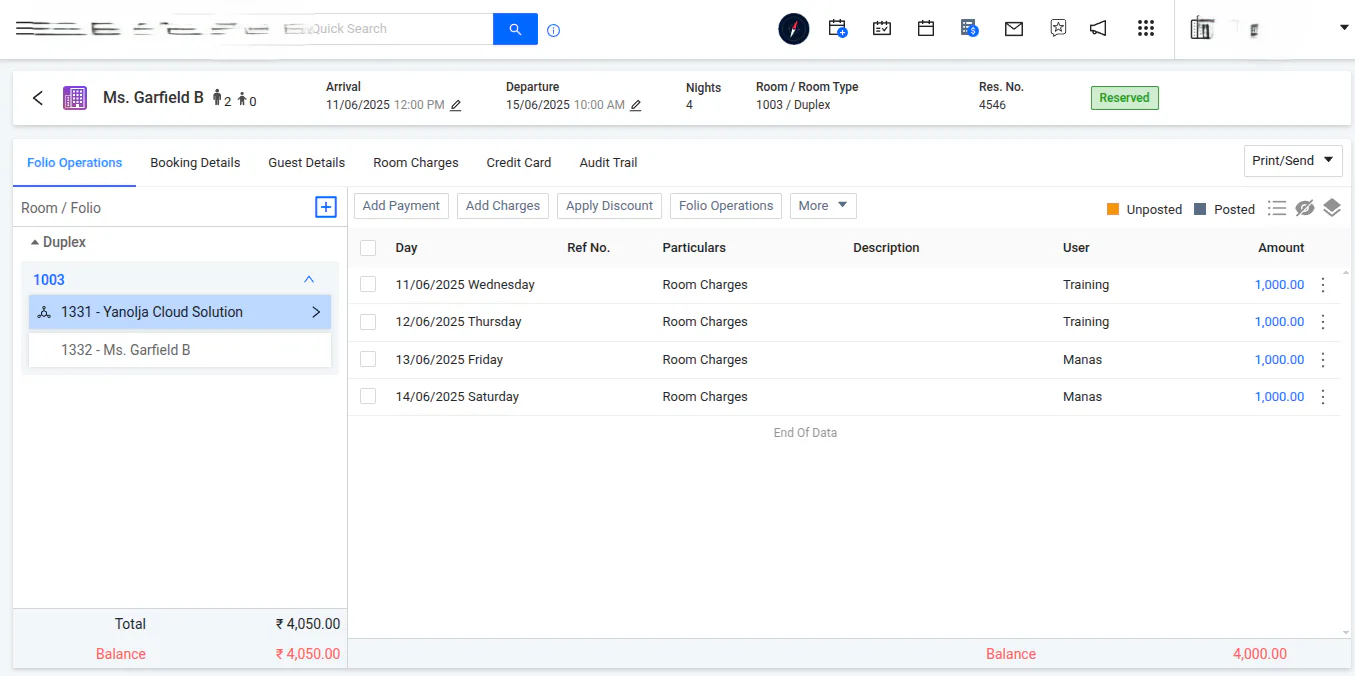This screenshot has height=676, width=1355.
Task: Expand 1331 - Yanolja Cloud Solution arrow
Action: (316, 312)
